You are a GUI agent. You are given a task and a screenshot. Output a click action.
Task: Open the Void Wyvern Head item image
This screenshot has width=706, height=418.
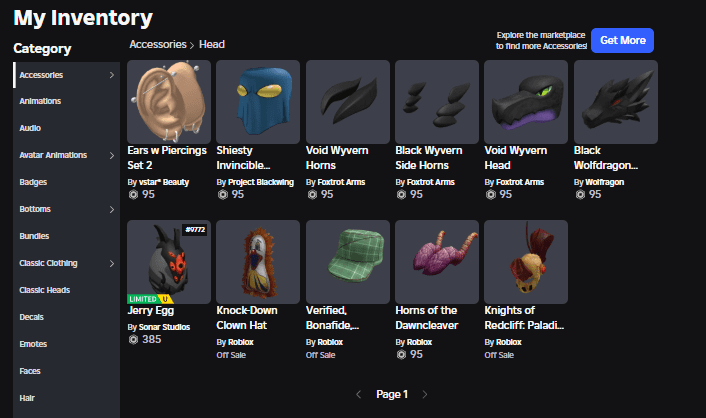[x=526, y=102]
